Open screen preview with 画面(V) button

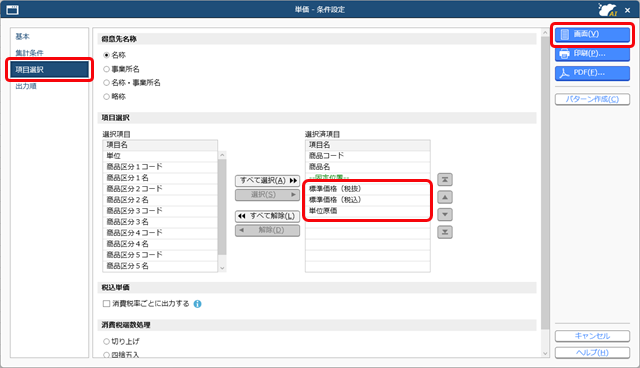pos(592,34)
